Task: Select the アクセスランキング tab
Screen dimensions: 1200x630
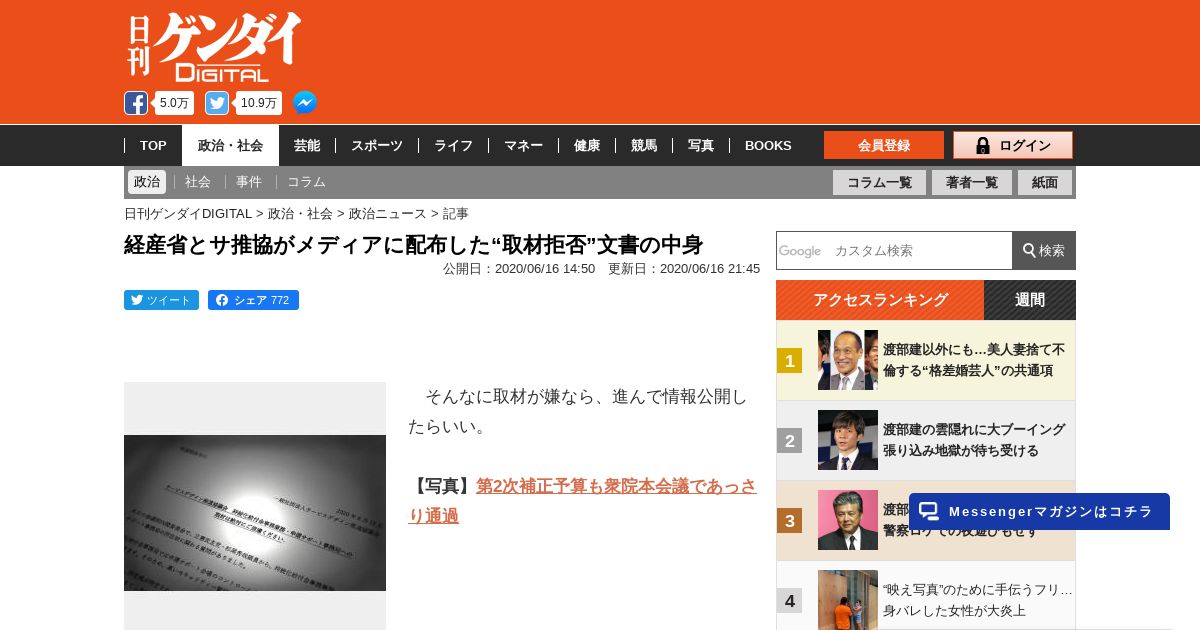Action: pyautogui.click(x=880, y=300)
